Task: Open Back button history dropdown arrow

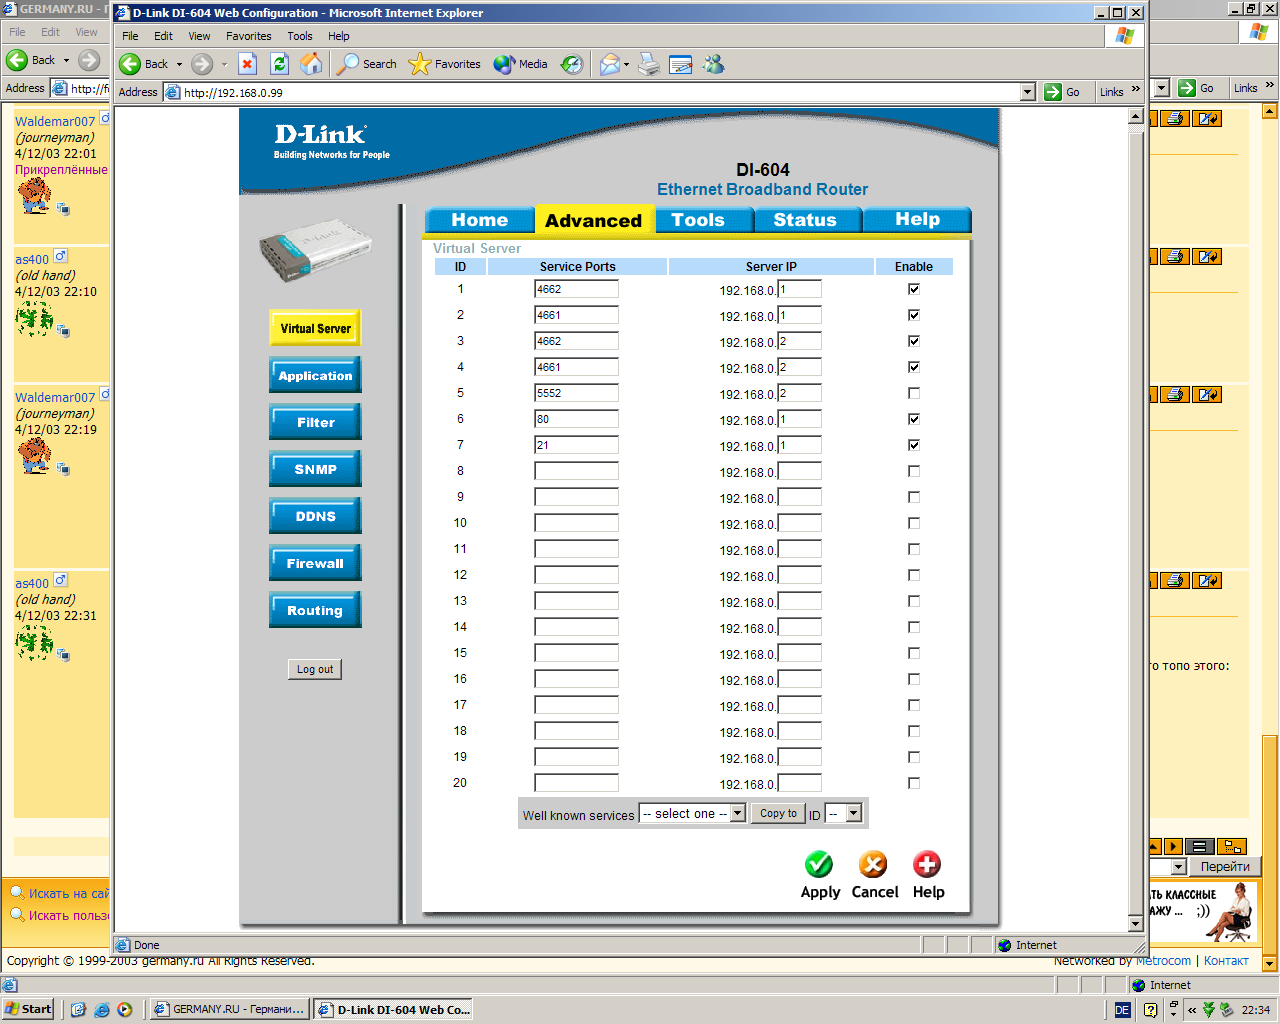Action: tap(179, 64)
